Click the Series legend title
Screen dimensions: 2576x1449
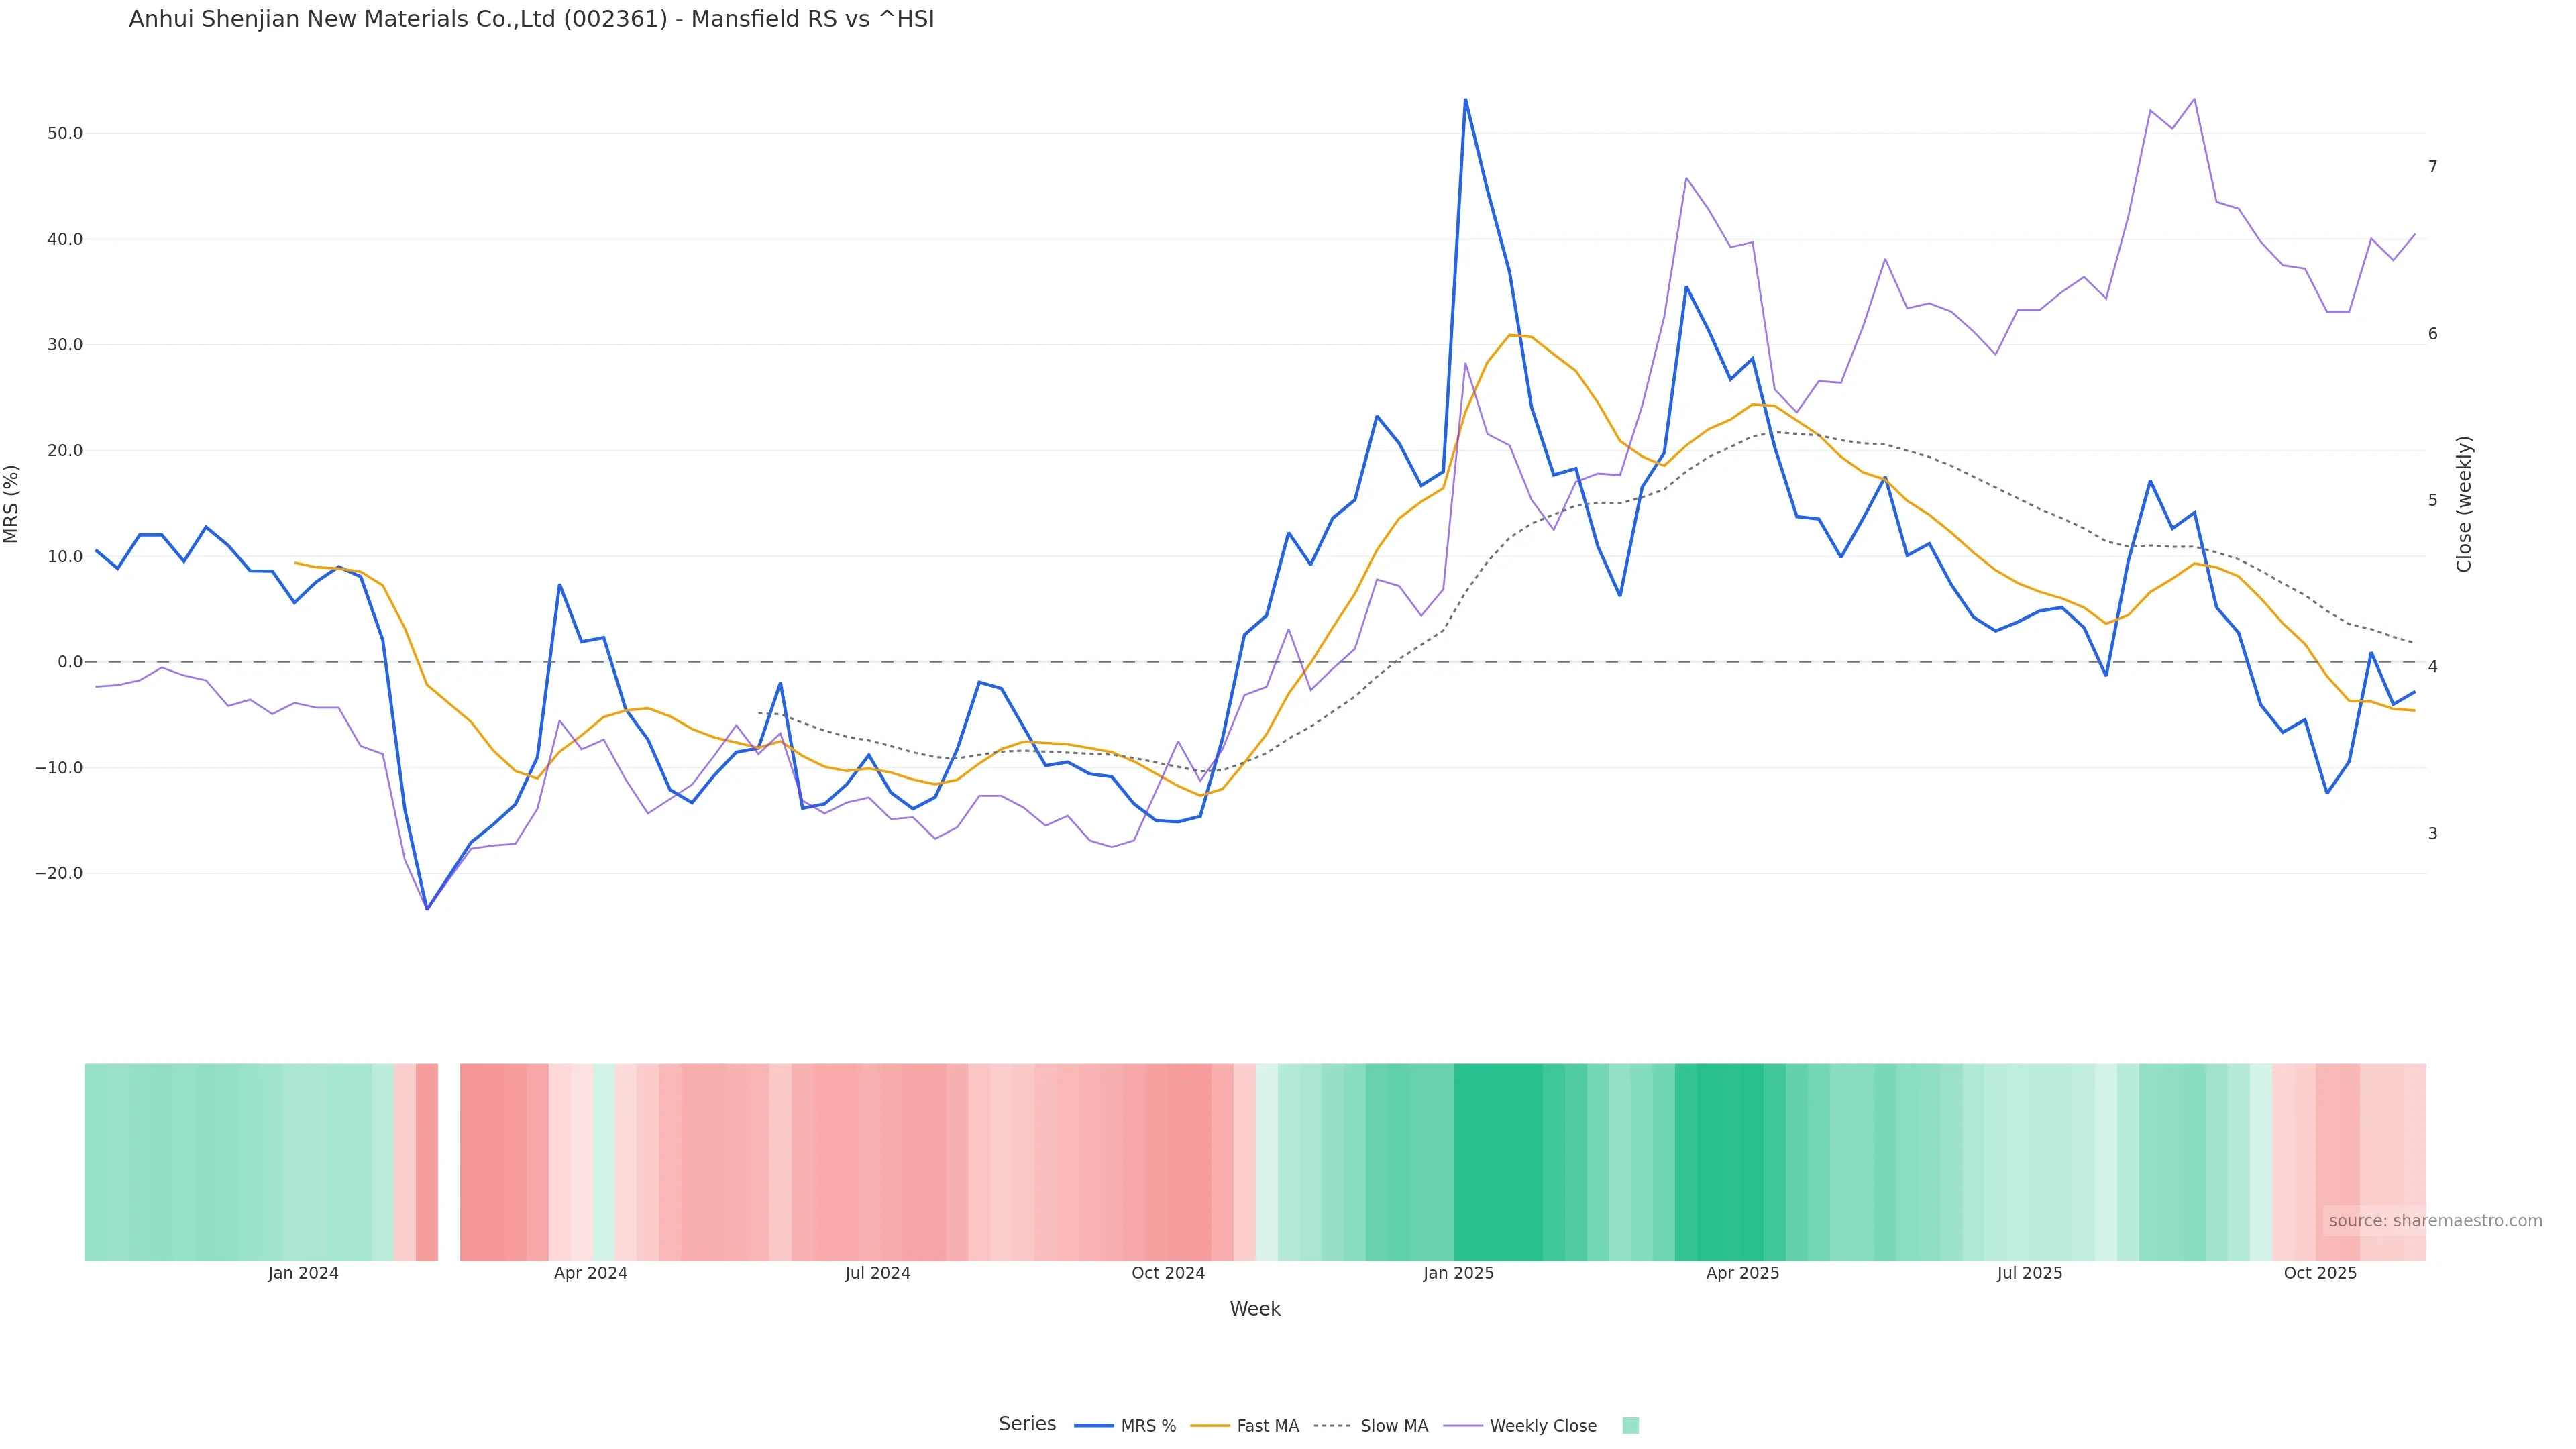tap(1027, 1424)
